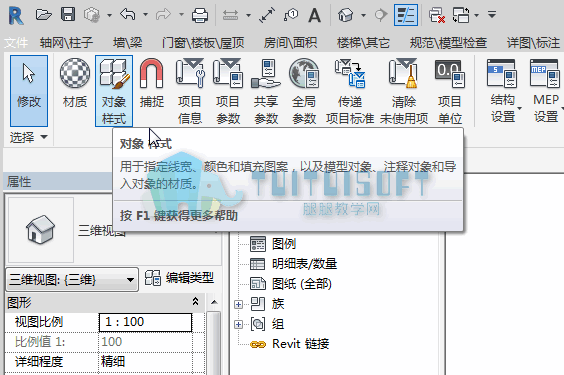Open the Materials (材质) tool
564x375 pixels.
[74, 90]
